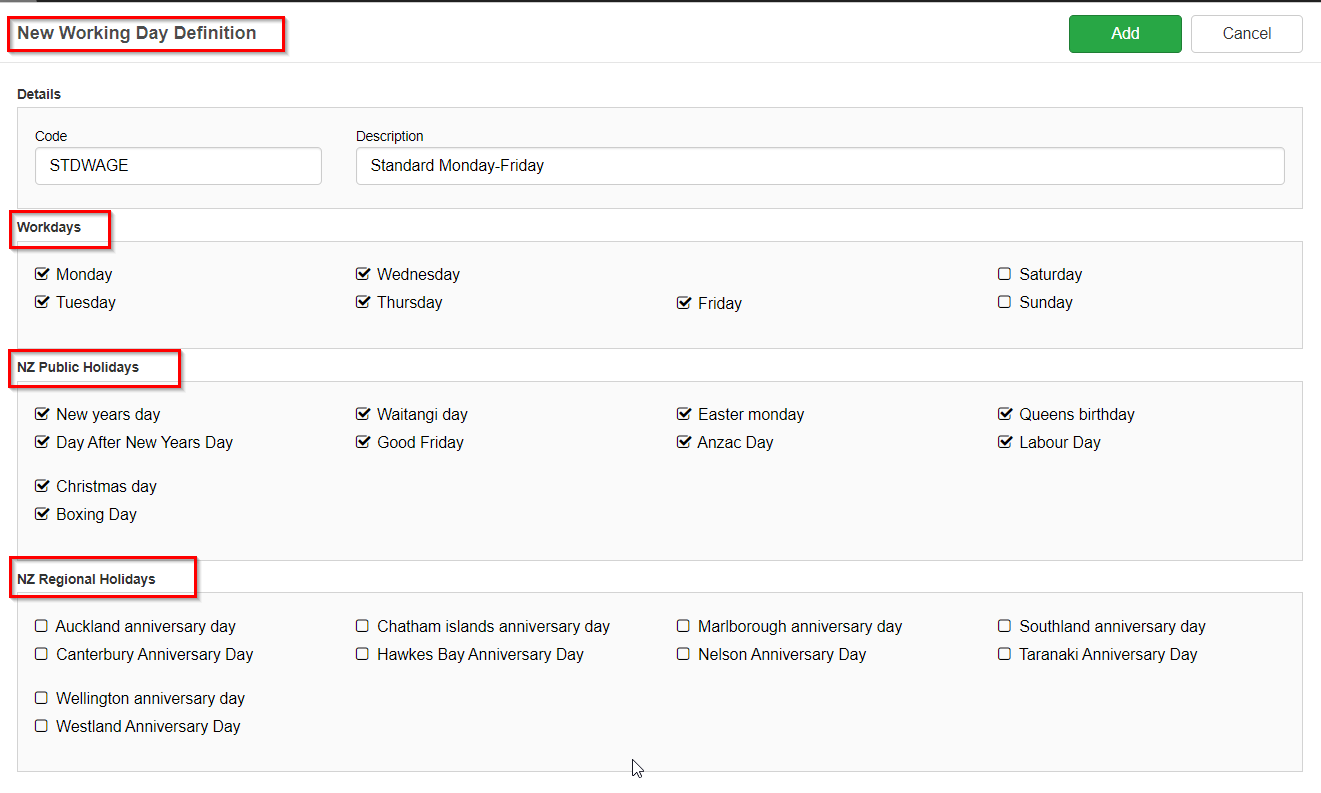The width and height of the screenshot is (1321, 793).
Task: Disable the Waitangi day checkbox
Action: tap(363, 414)
